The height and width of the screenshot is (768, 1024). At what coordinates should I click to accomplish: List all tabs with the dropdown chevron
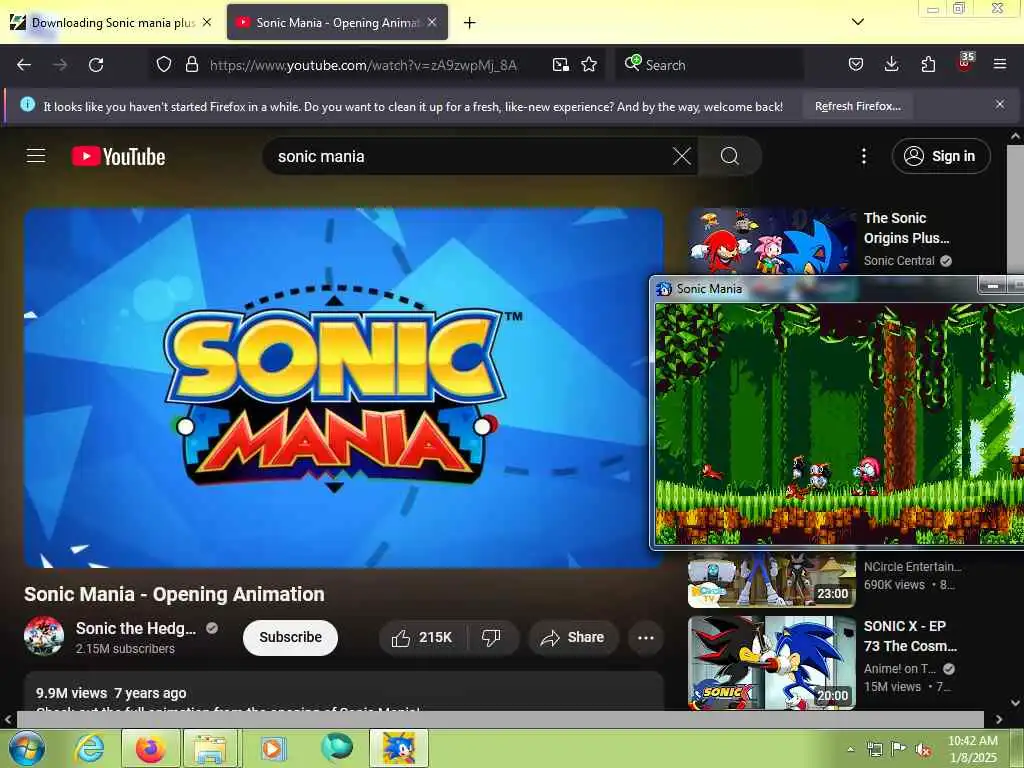tap(858, 22)
